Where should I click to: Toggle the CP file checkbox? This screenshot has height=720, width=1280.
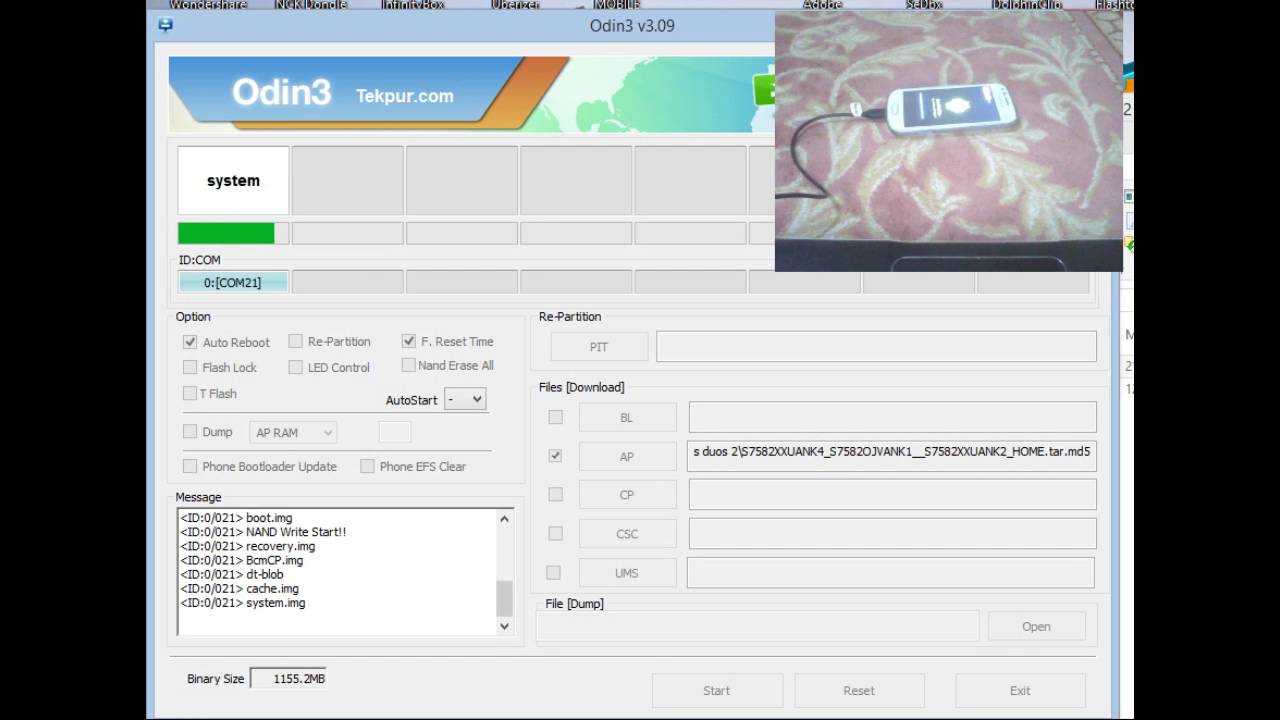555,494
